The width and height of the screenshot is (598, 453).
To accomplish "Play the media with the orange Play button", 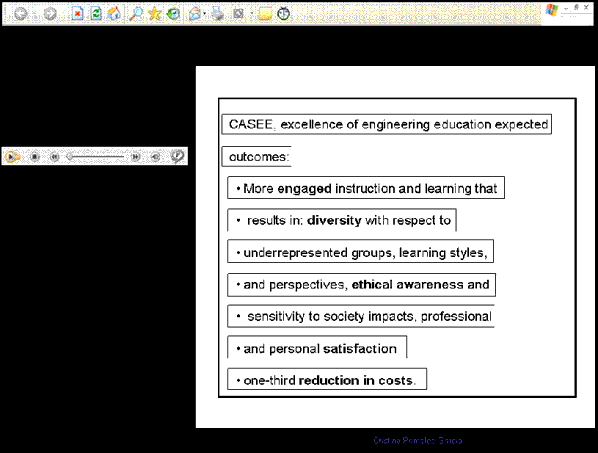I will click(12, 156).
